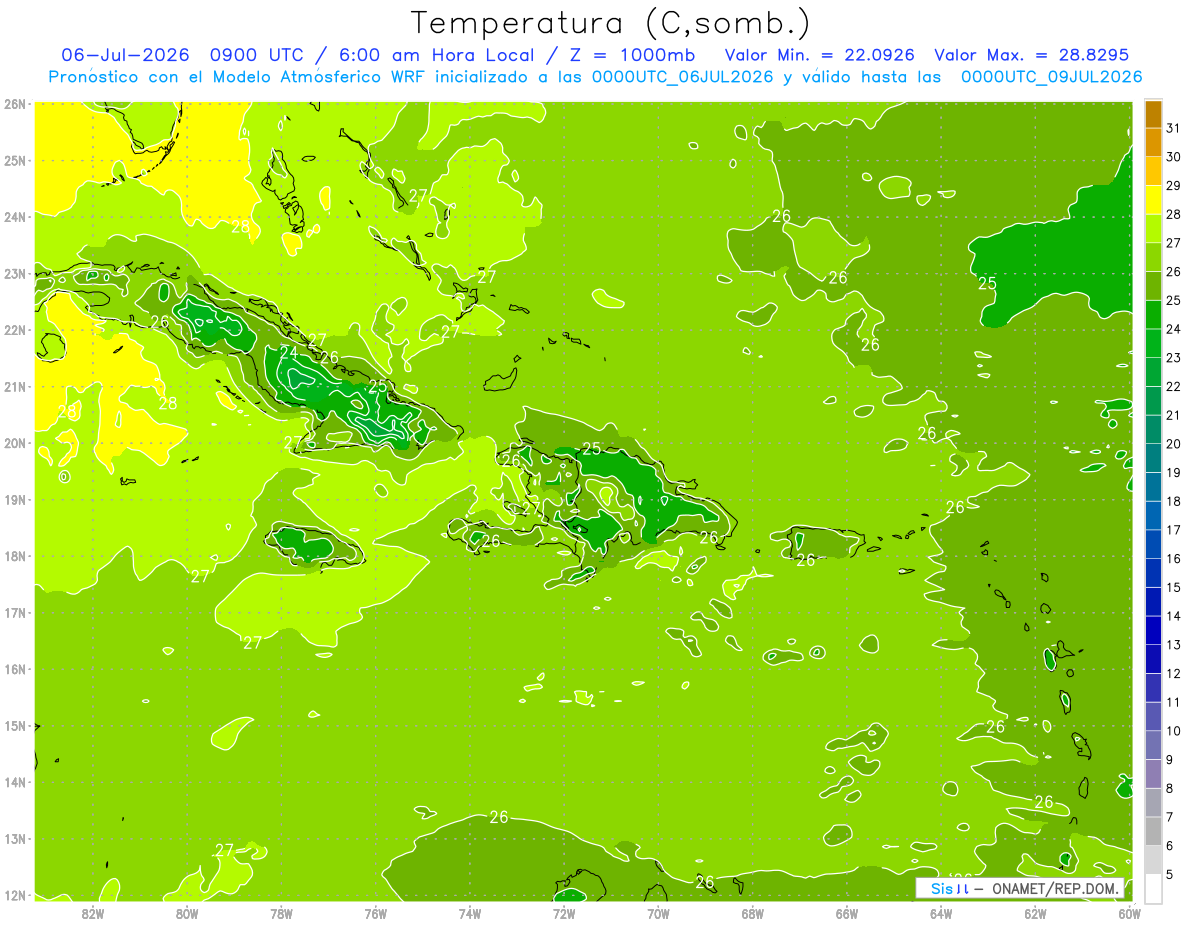Select the purple swatch between 9 and 10
The width and height of the screenshot is (1200, 927).
[x=1153, y=745]
